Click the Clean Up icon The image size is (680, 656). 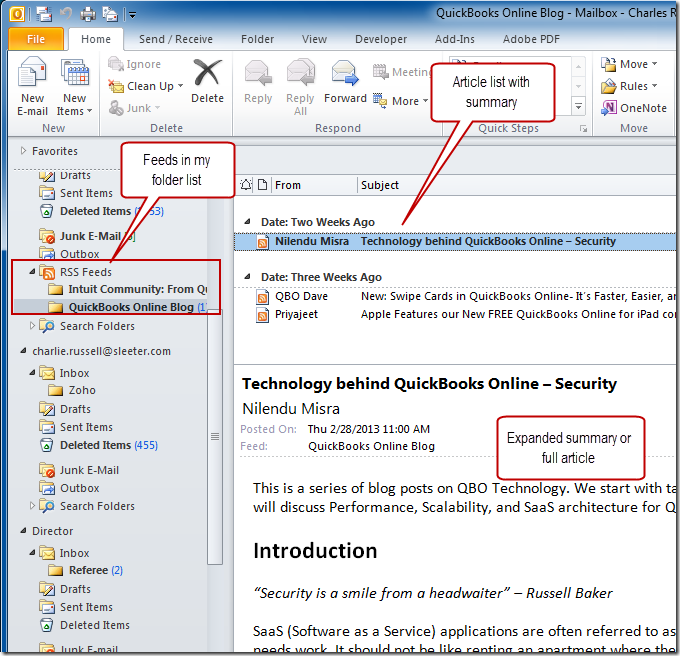[116, 86]
